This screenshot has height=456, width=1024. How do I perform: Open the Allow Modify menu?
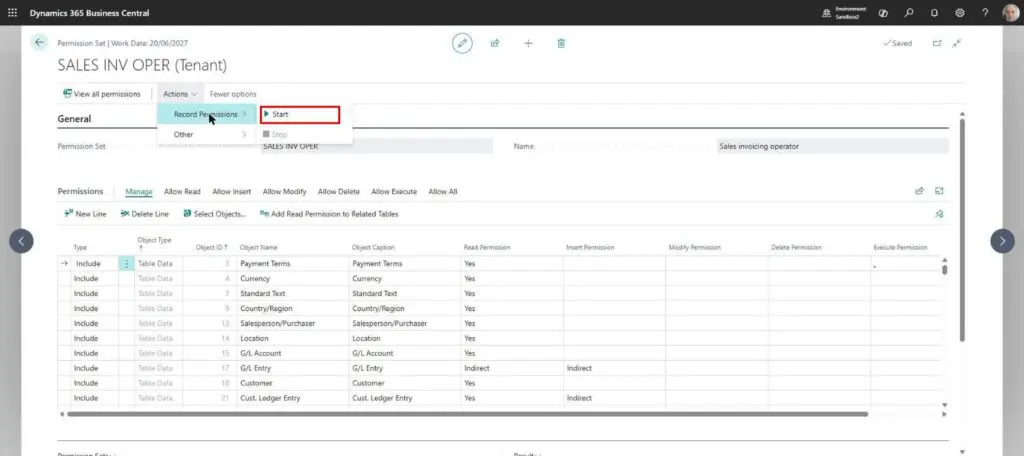pos(285,191)
